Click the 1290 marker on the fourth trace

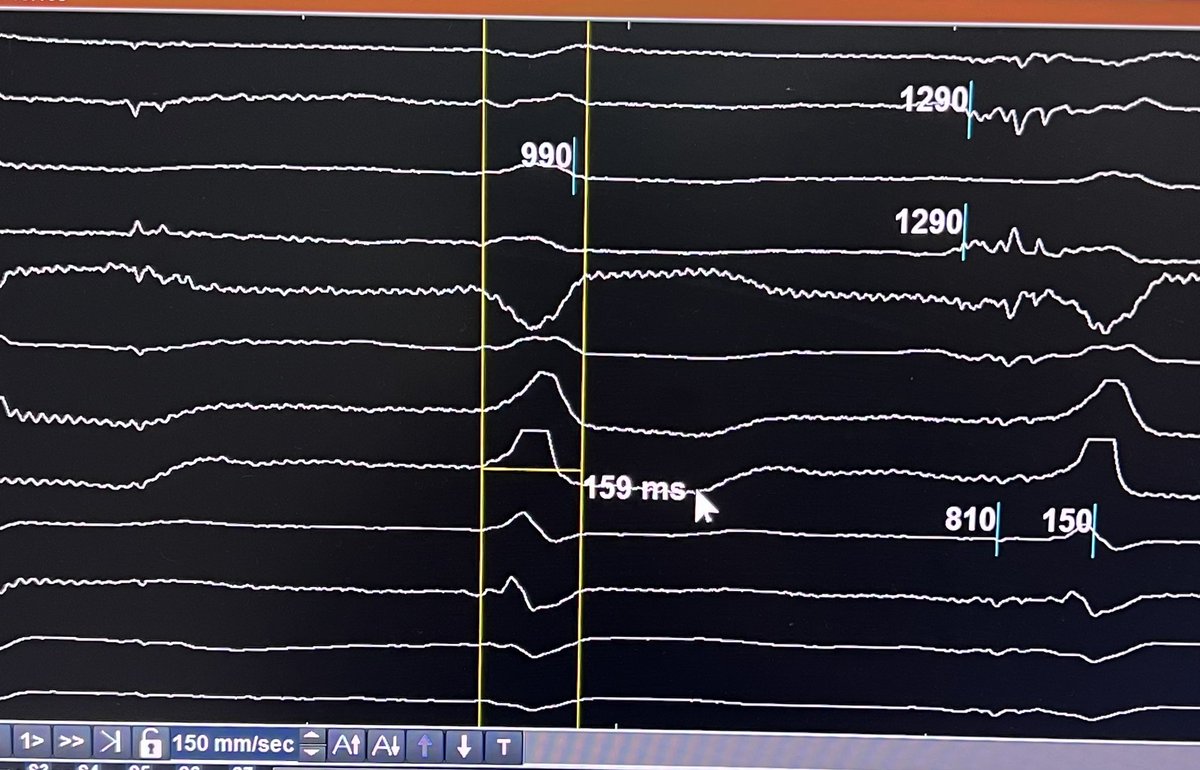tap(929, 221)
